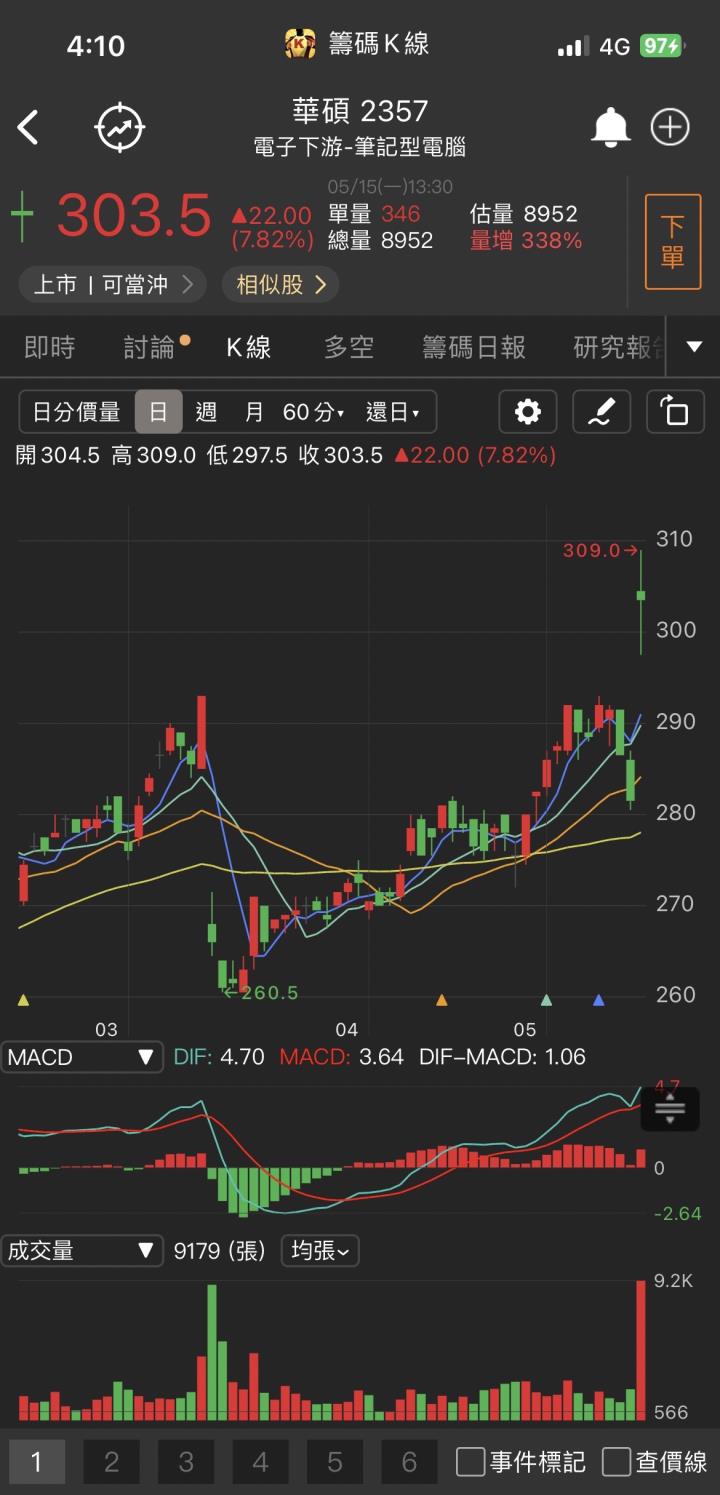Tap the signal strength bars icon
This screenshot has width=720, height=1495.
pos(572,47)
